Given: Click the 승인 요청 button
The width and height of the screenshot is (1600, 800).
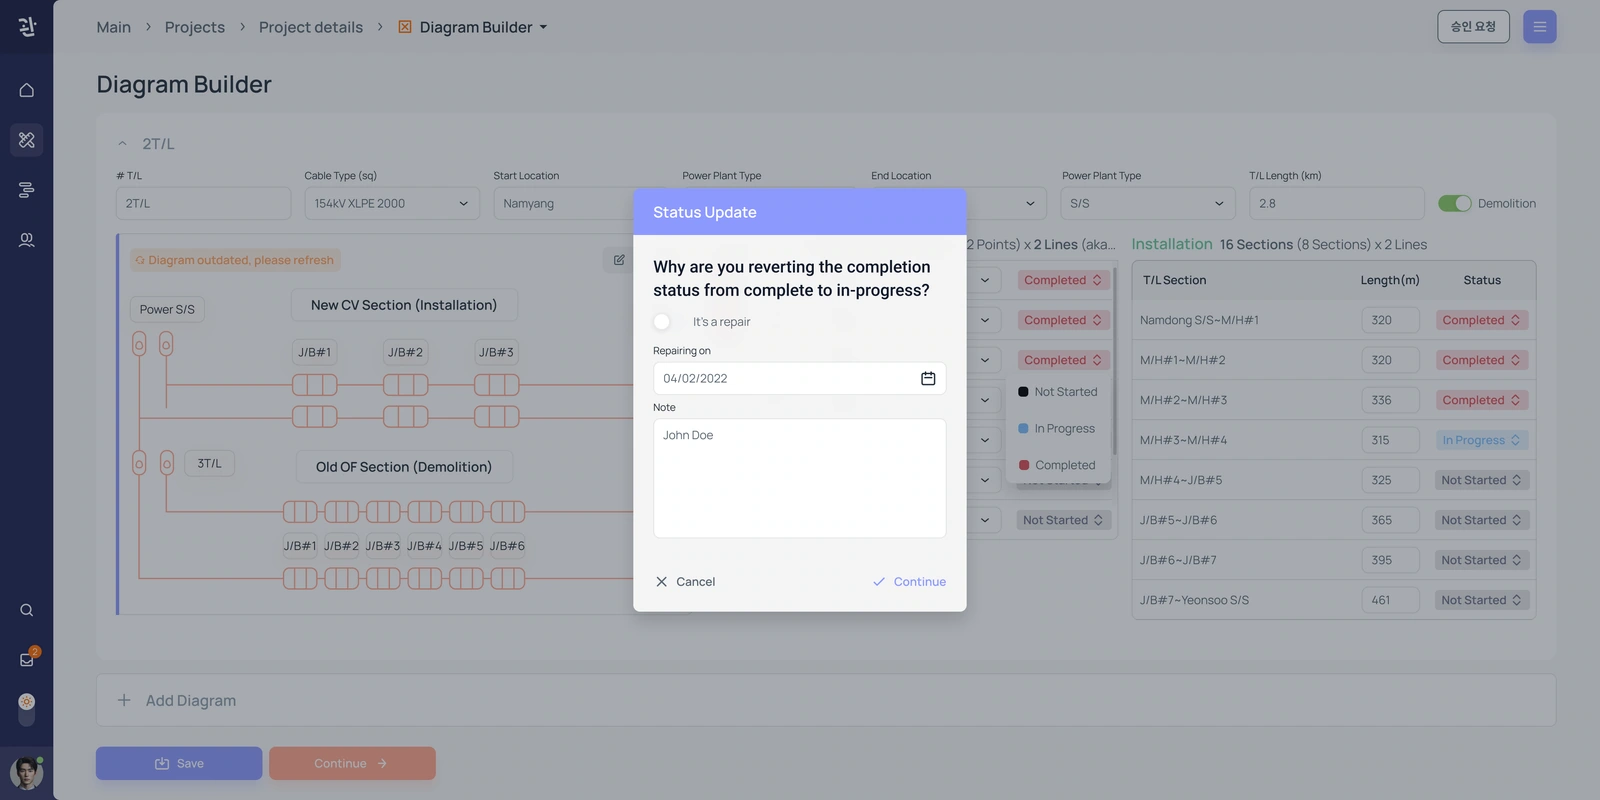Looking at the screenshot, I should click(x=1473, y=27).
